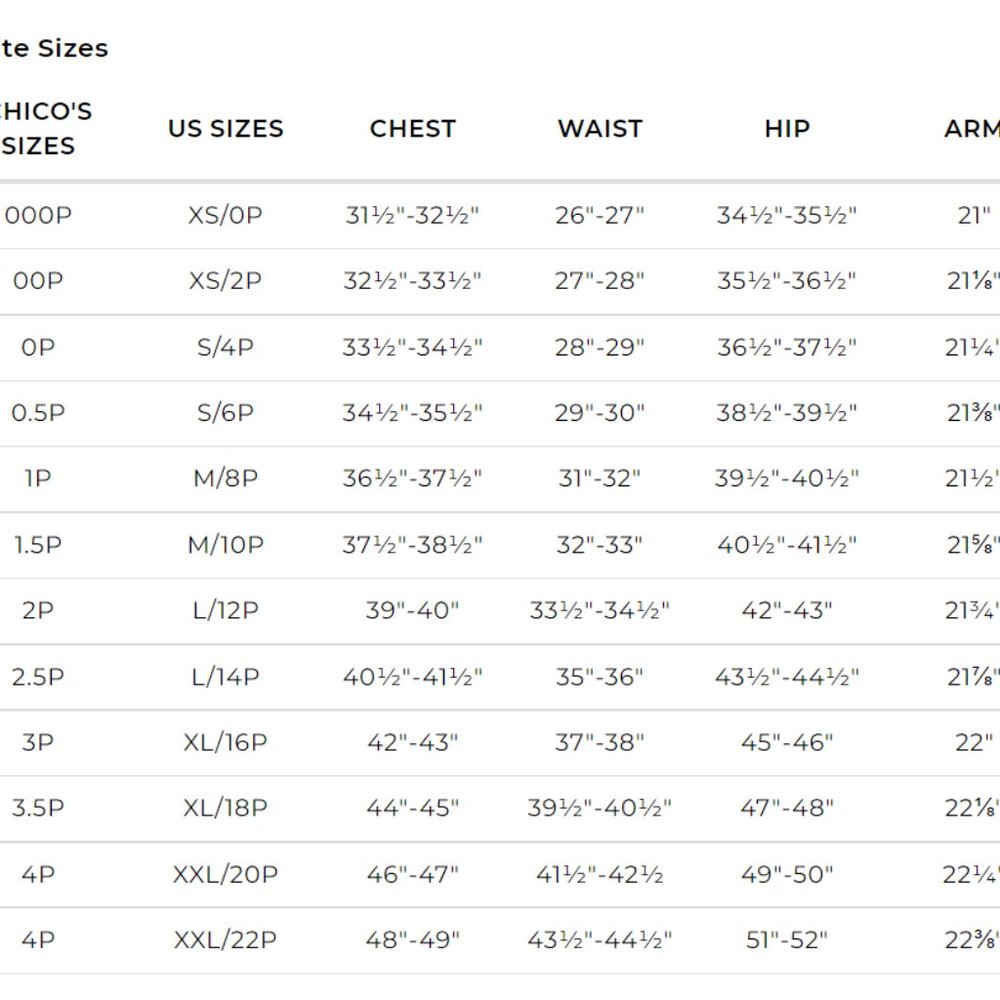The image size is (1000, 1000).
Task: Click the XXL/20P US size cell
Action: pyautogui.click(x=225, y=875)
